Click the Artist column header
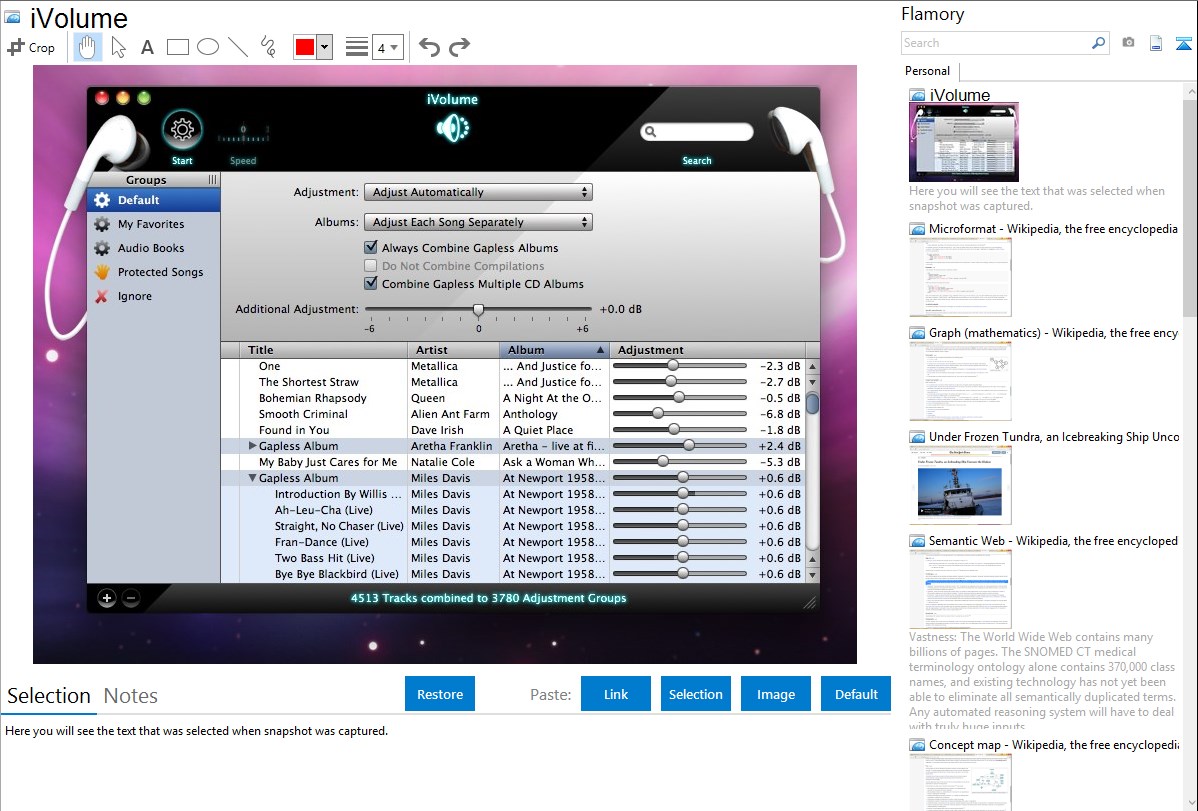1198x811 pixels. (x=454, y=350)
